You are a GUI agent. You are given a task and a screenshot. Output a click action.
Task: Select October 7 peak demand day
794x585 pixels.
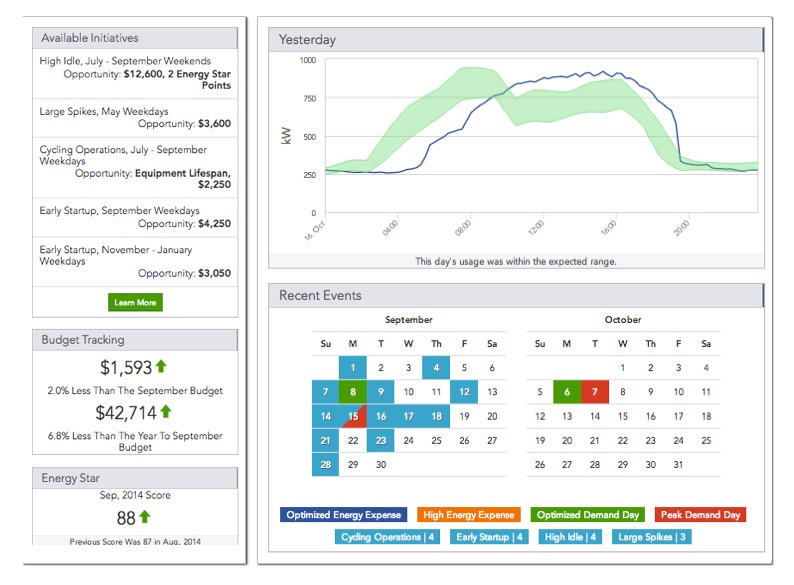point(595,393)
